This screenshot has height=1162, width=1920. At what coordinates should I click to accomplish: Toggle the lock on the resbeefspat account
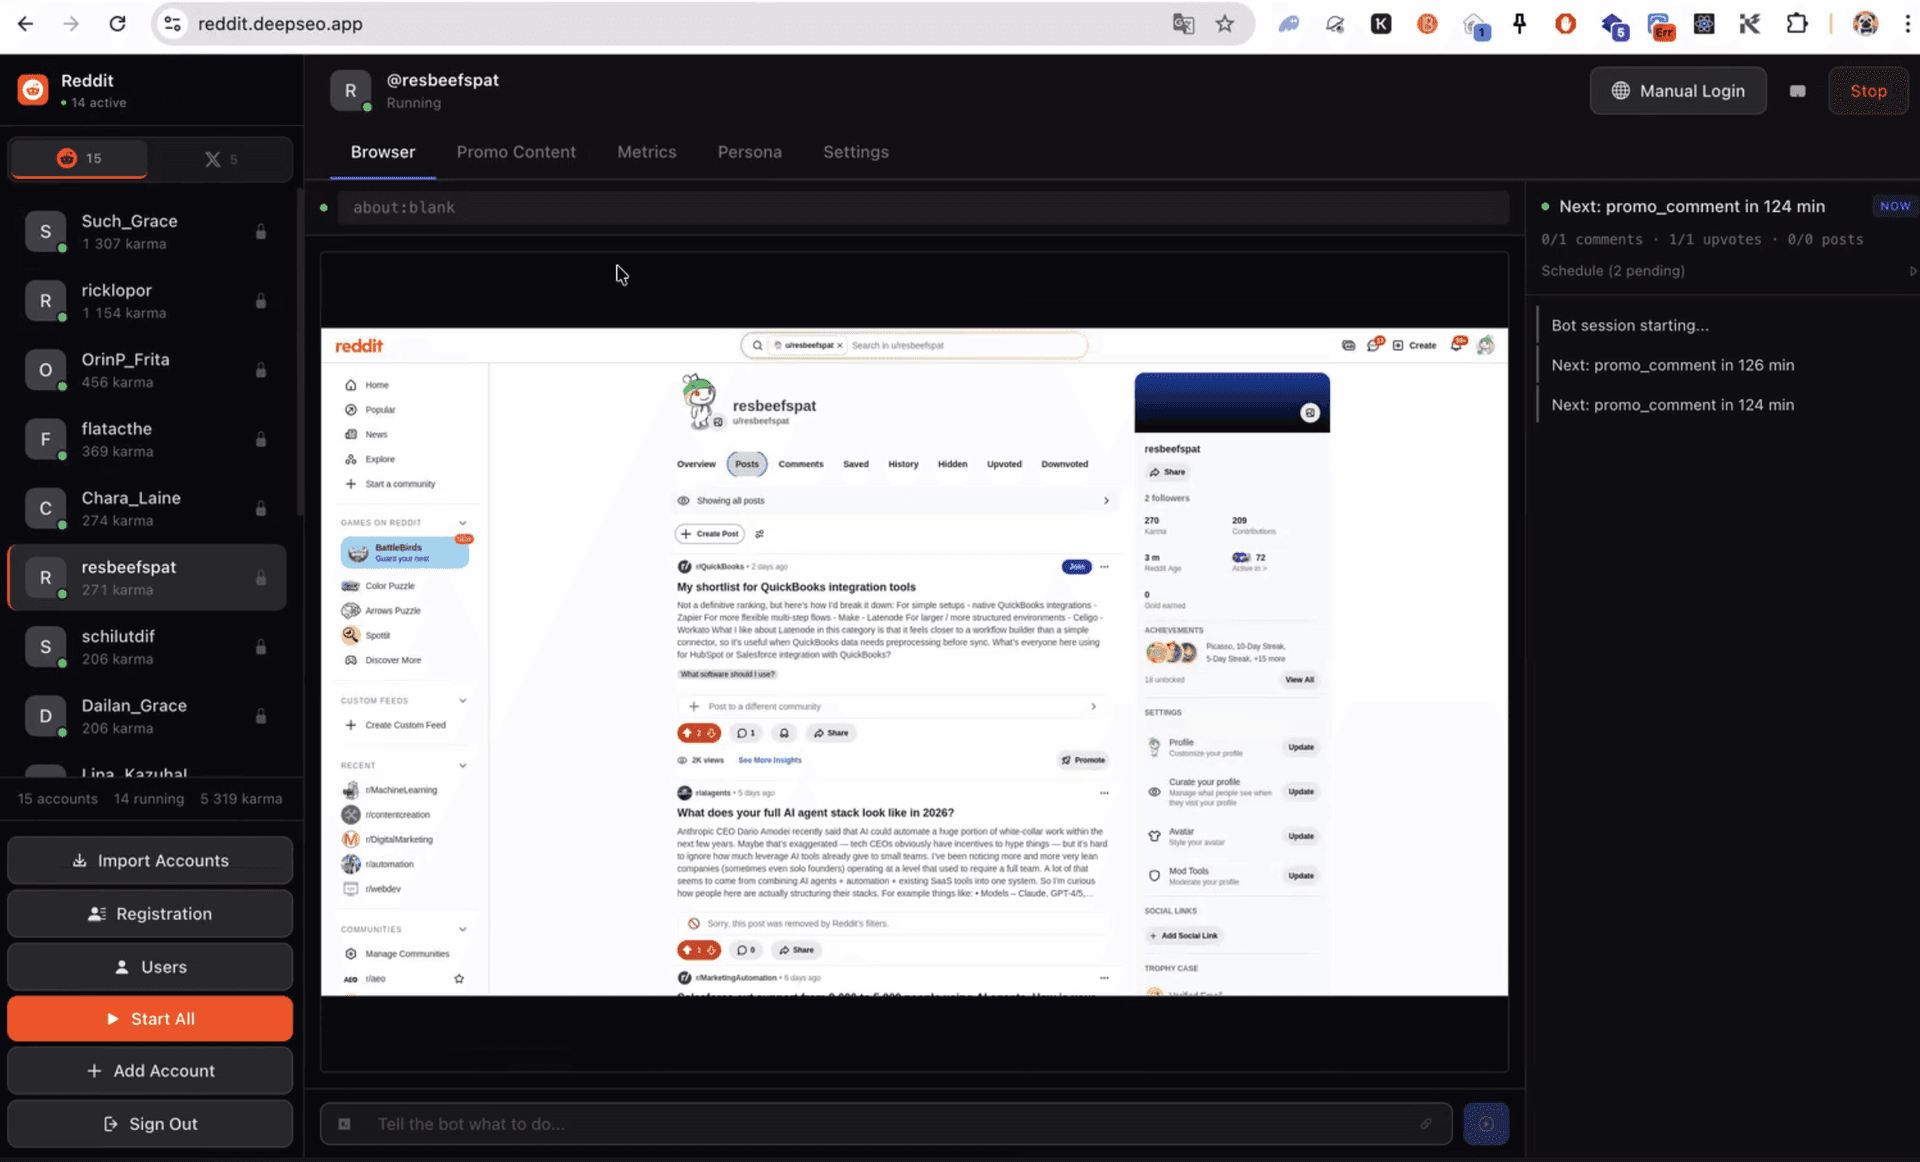260,577
